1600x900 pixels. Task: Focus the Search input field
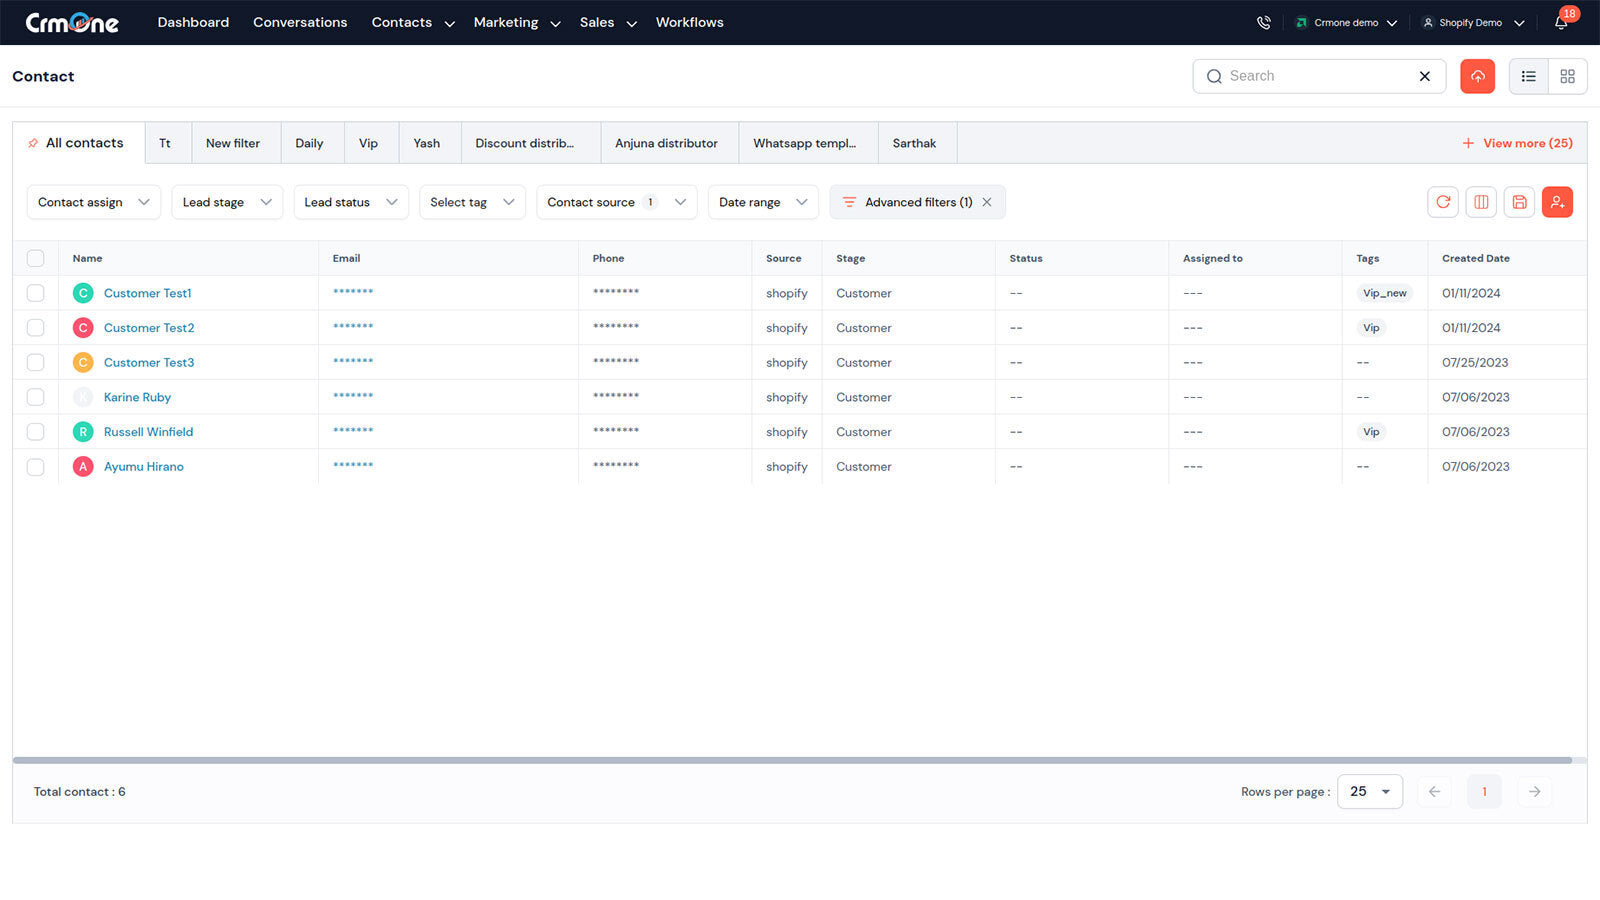pos(1319,76)
